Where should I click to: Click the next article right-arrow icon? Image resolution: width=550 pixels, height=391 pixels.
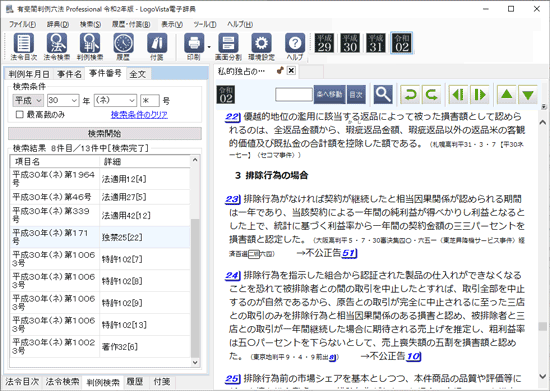479,94
